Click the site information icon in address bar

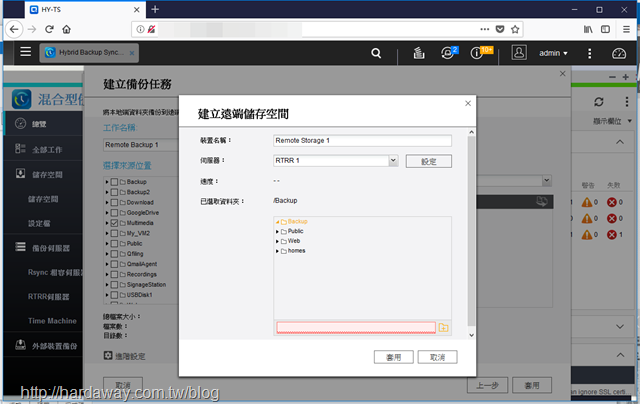[140, 29]
